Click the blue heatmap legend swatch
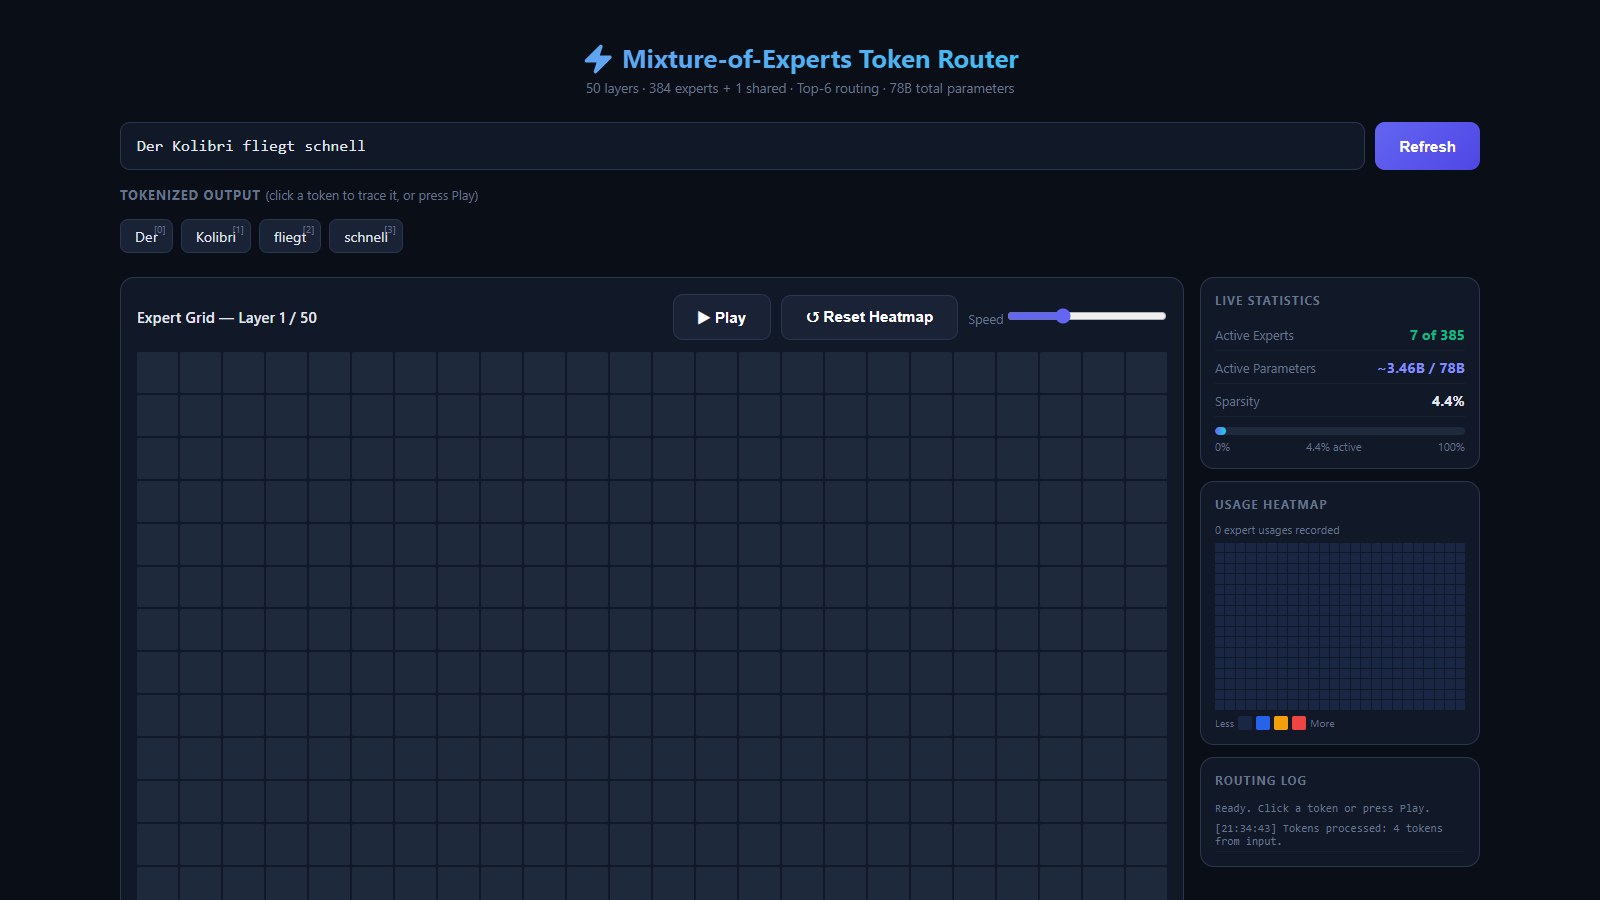This screenshot has height=900, width=1600. 1263,723
